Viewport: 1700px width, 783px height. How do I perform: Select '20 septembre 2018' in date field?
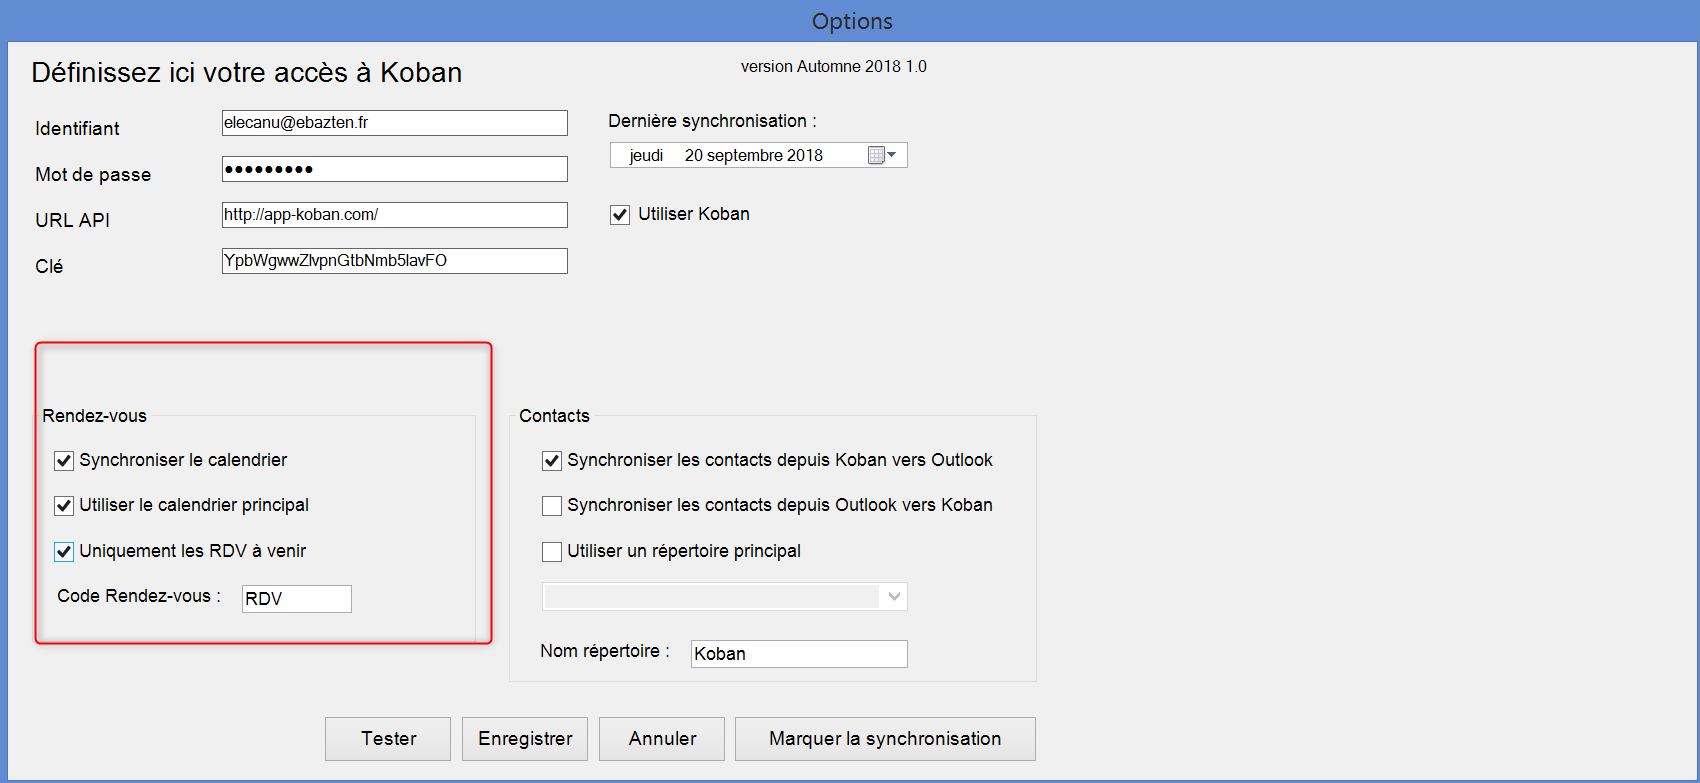coord(754,155)
